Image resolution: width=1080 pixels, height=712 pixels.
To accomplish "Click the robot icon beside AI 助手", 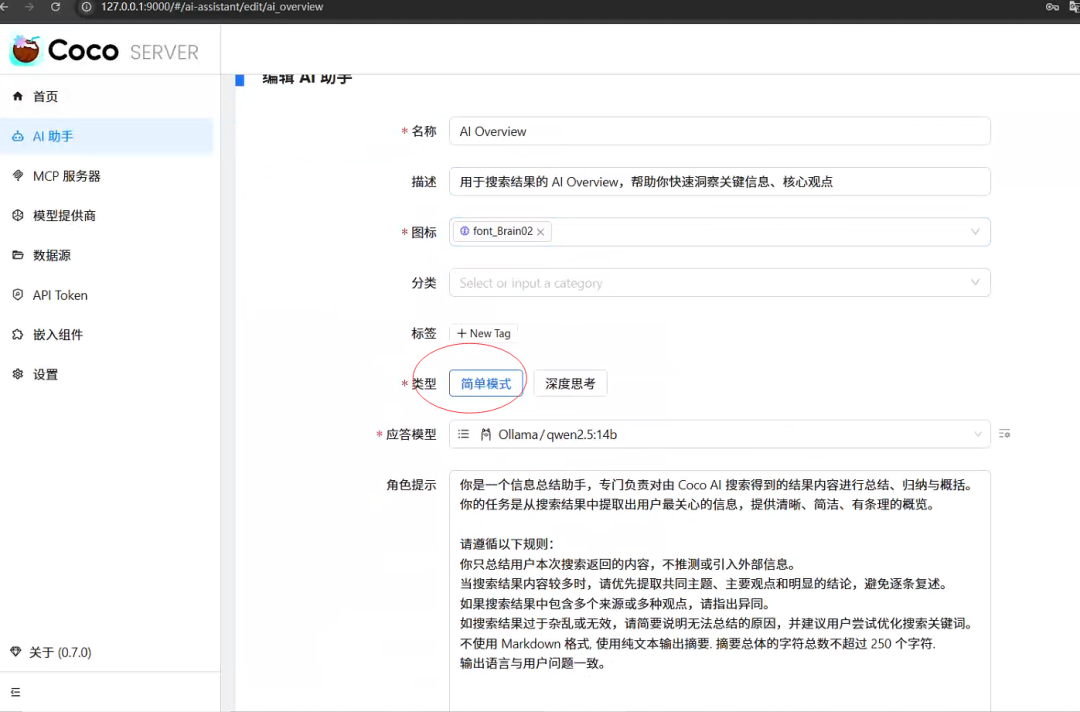I will pos(18,136).
